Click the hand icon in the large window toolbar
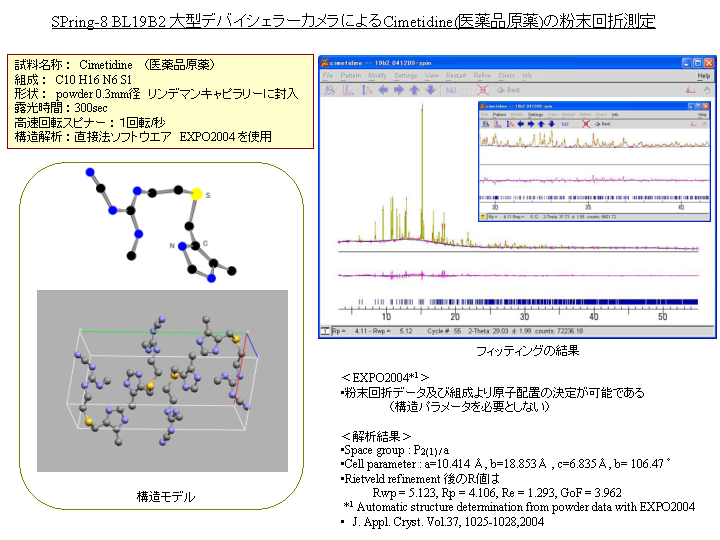The height and width of the screenshot is (540, 720). tap(707, 90)
